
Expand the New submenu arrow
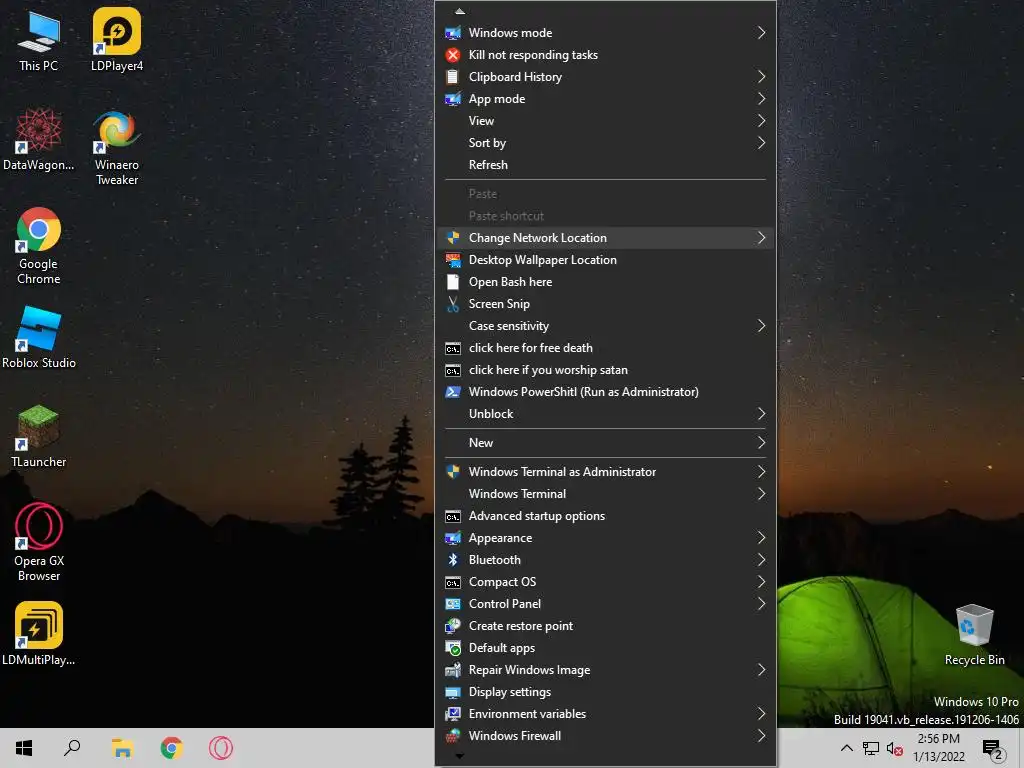point(761,443)
